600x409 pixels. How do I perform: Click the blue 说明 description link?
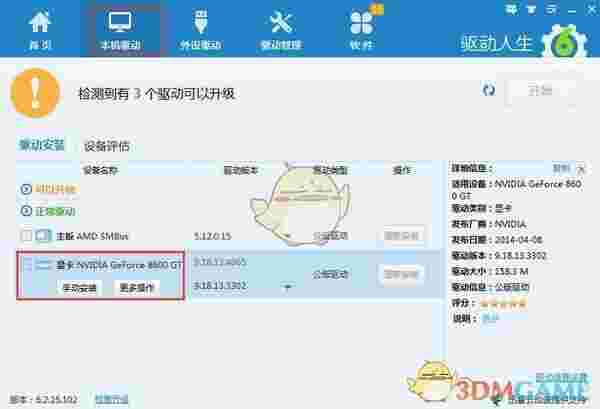point(490,318)
